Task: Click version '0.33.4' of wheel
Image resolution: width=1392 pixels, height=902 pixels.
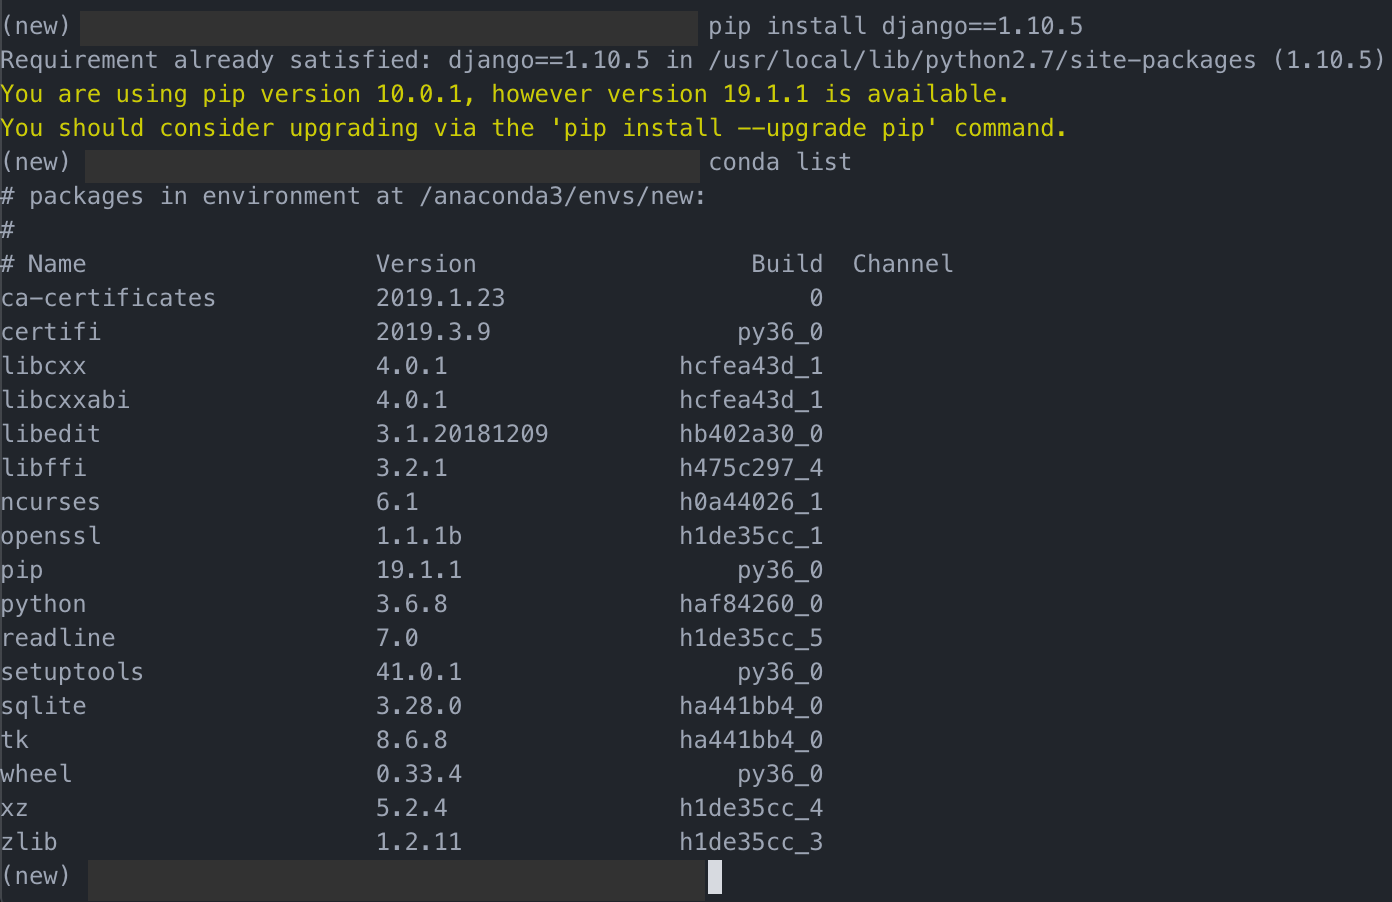Action: click(419, 774)
